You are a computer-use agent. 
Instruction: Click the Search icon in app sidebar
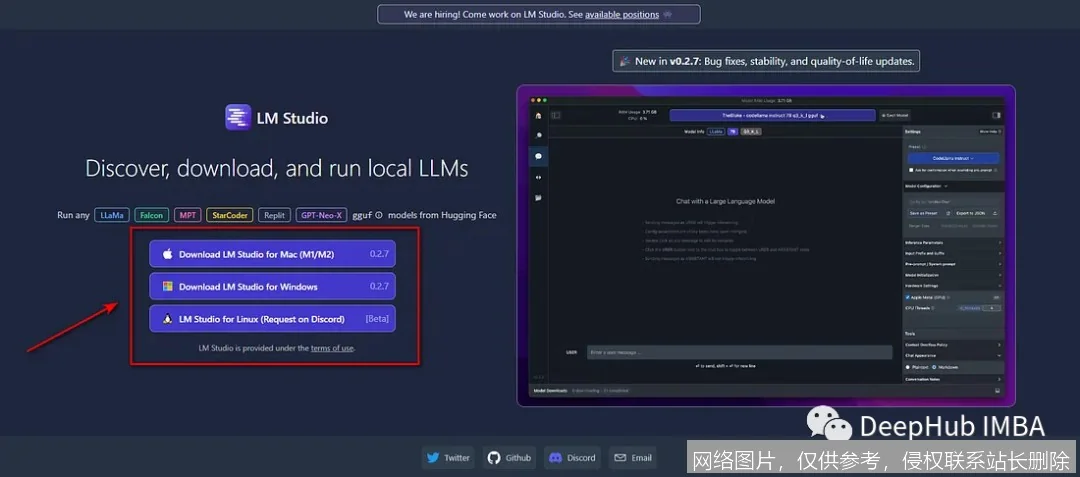pos(539,136)
